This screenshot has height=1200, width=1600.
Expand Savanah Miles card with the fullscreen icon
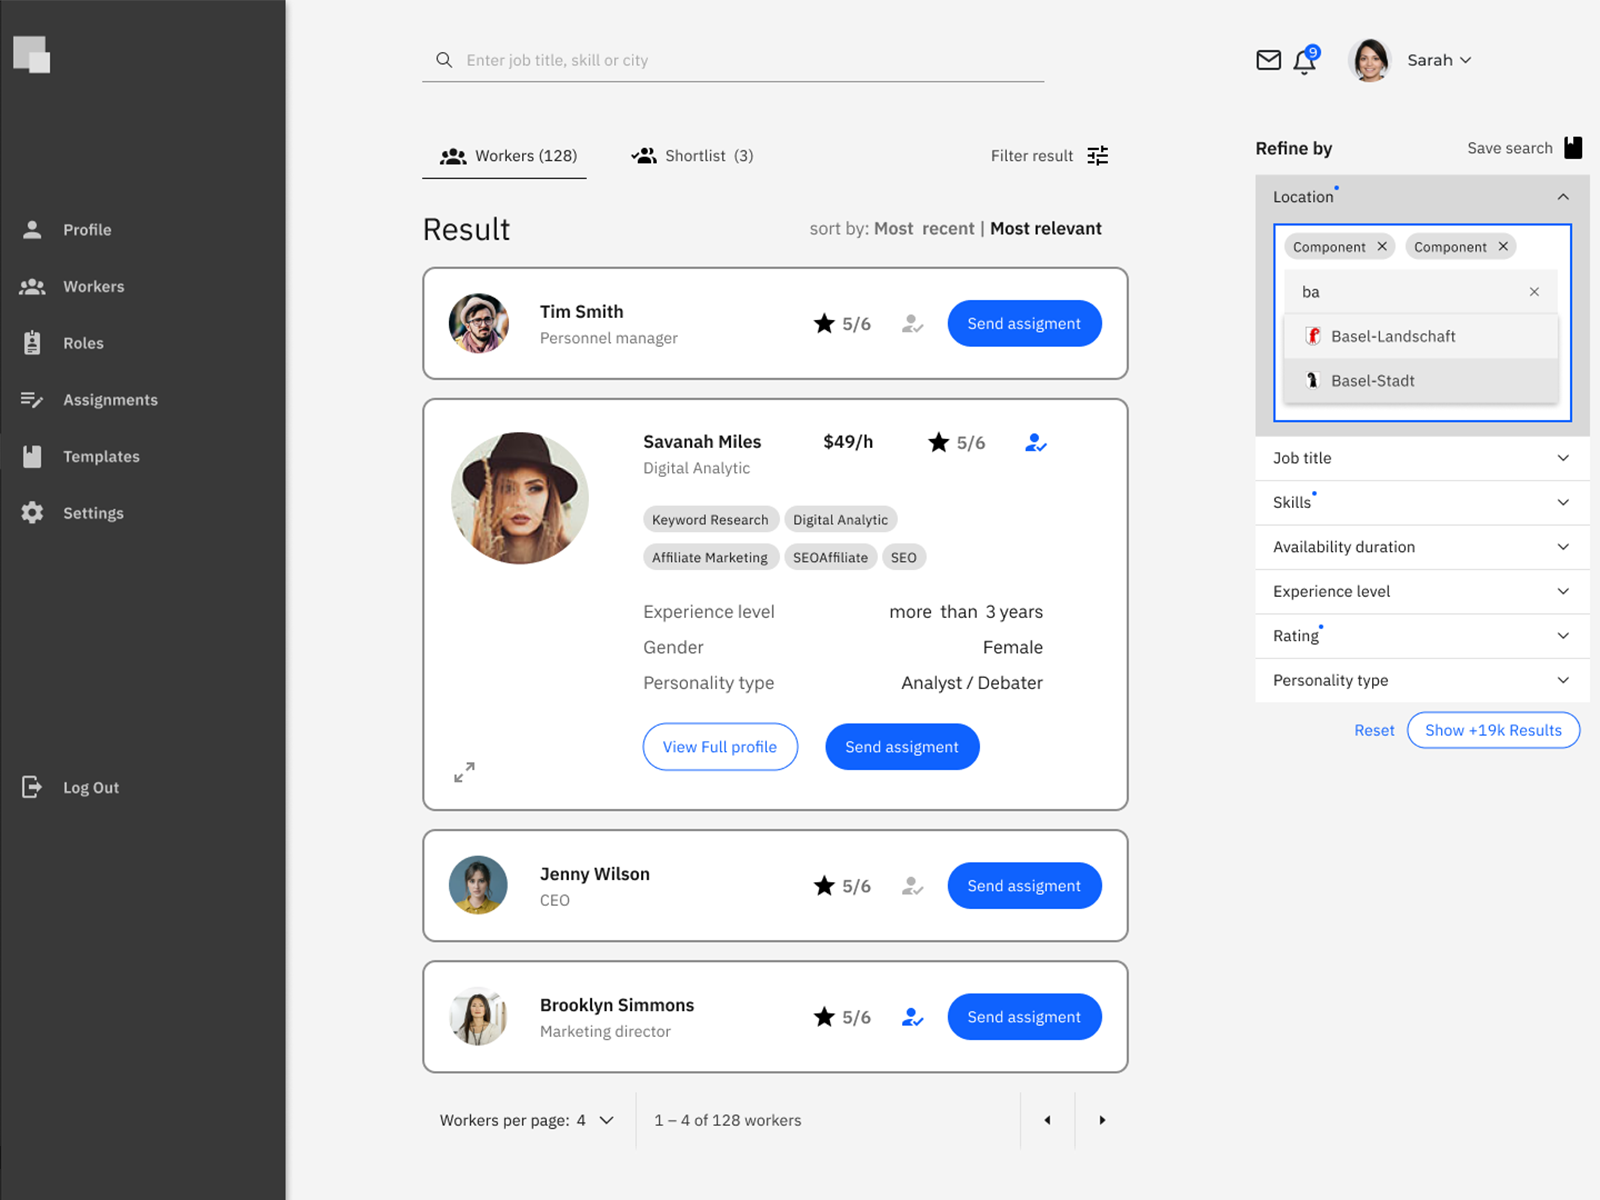464,772
